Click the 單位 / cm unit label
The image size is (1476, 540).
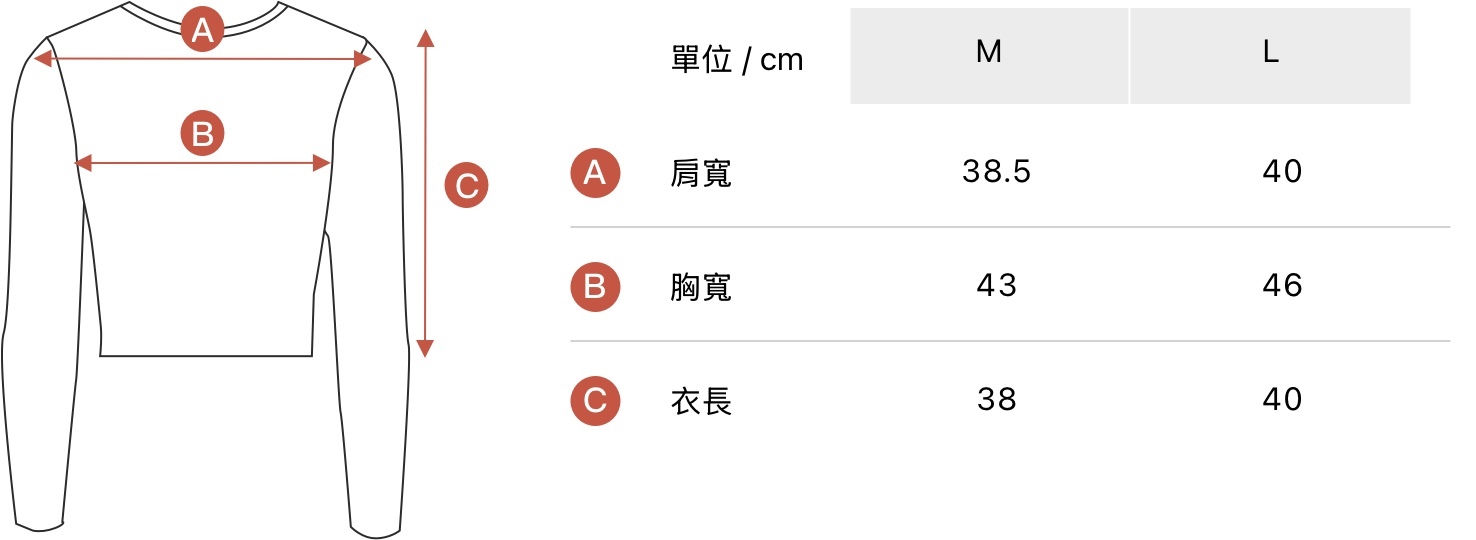point(737,60)
